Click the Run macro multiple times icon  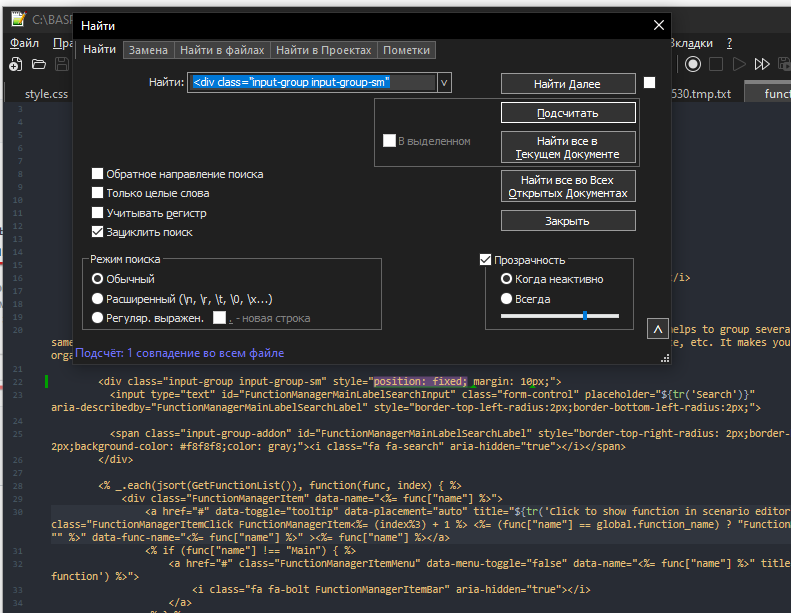[x=762, y=65]
